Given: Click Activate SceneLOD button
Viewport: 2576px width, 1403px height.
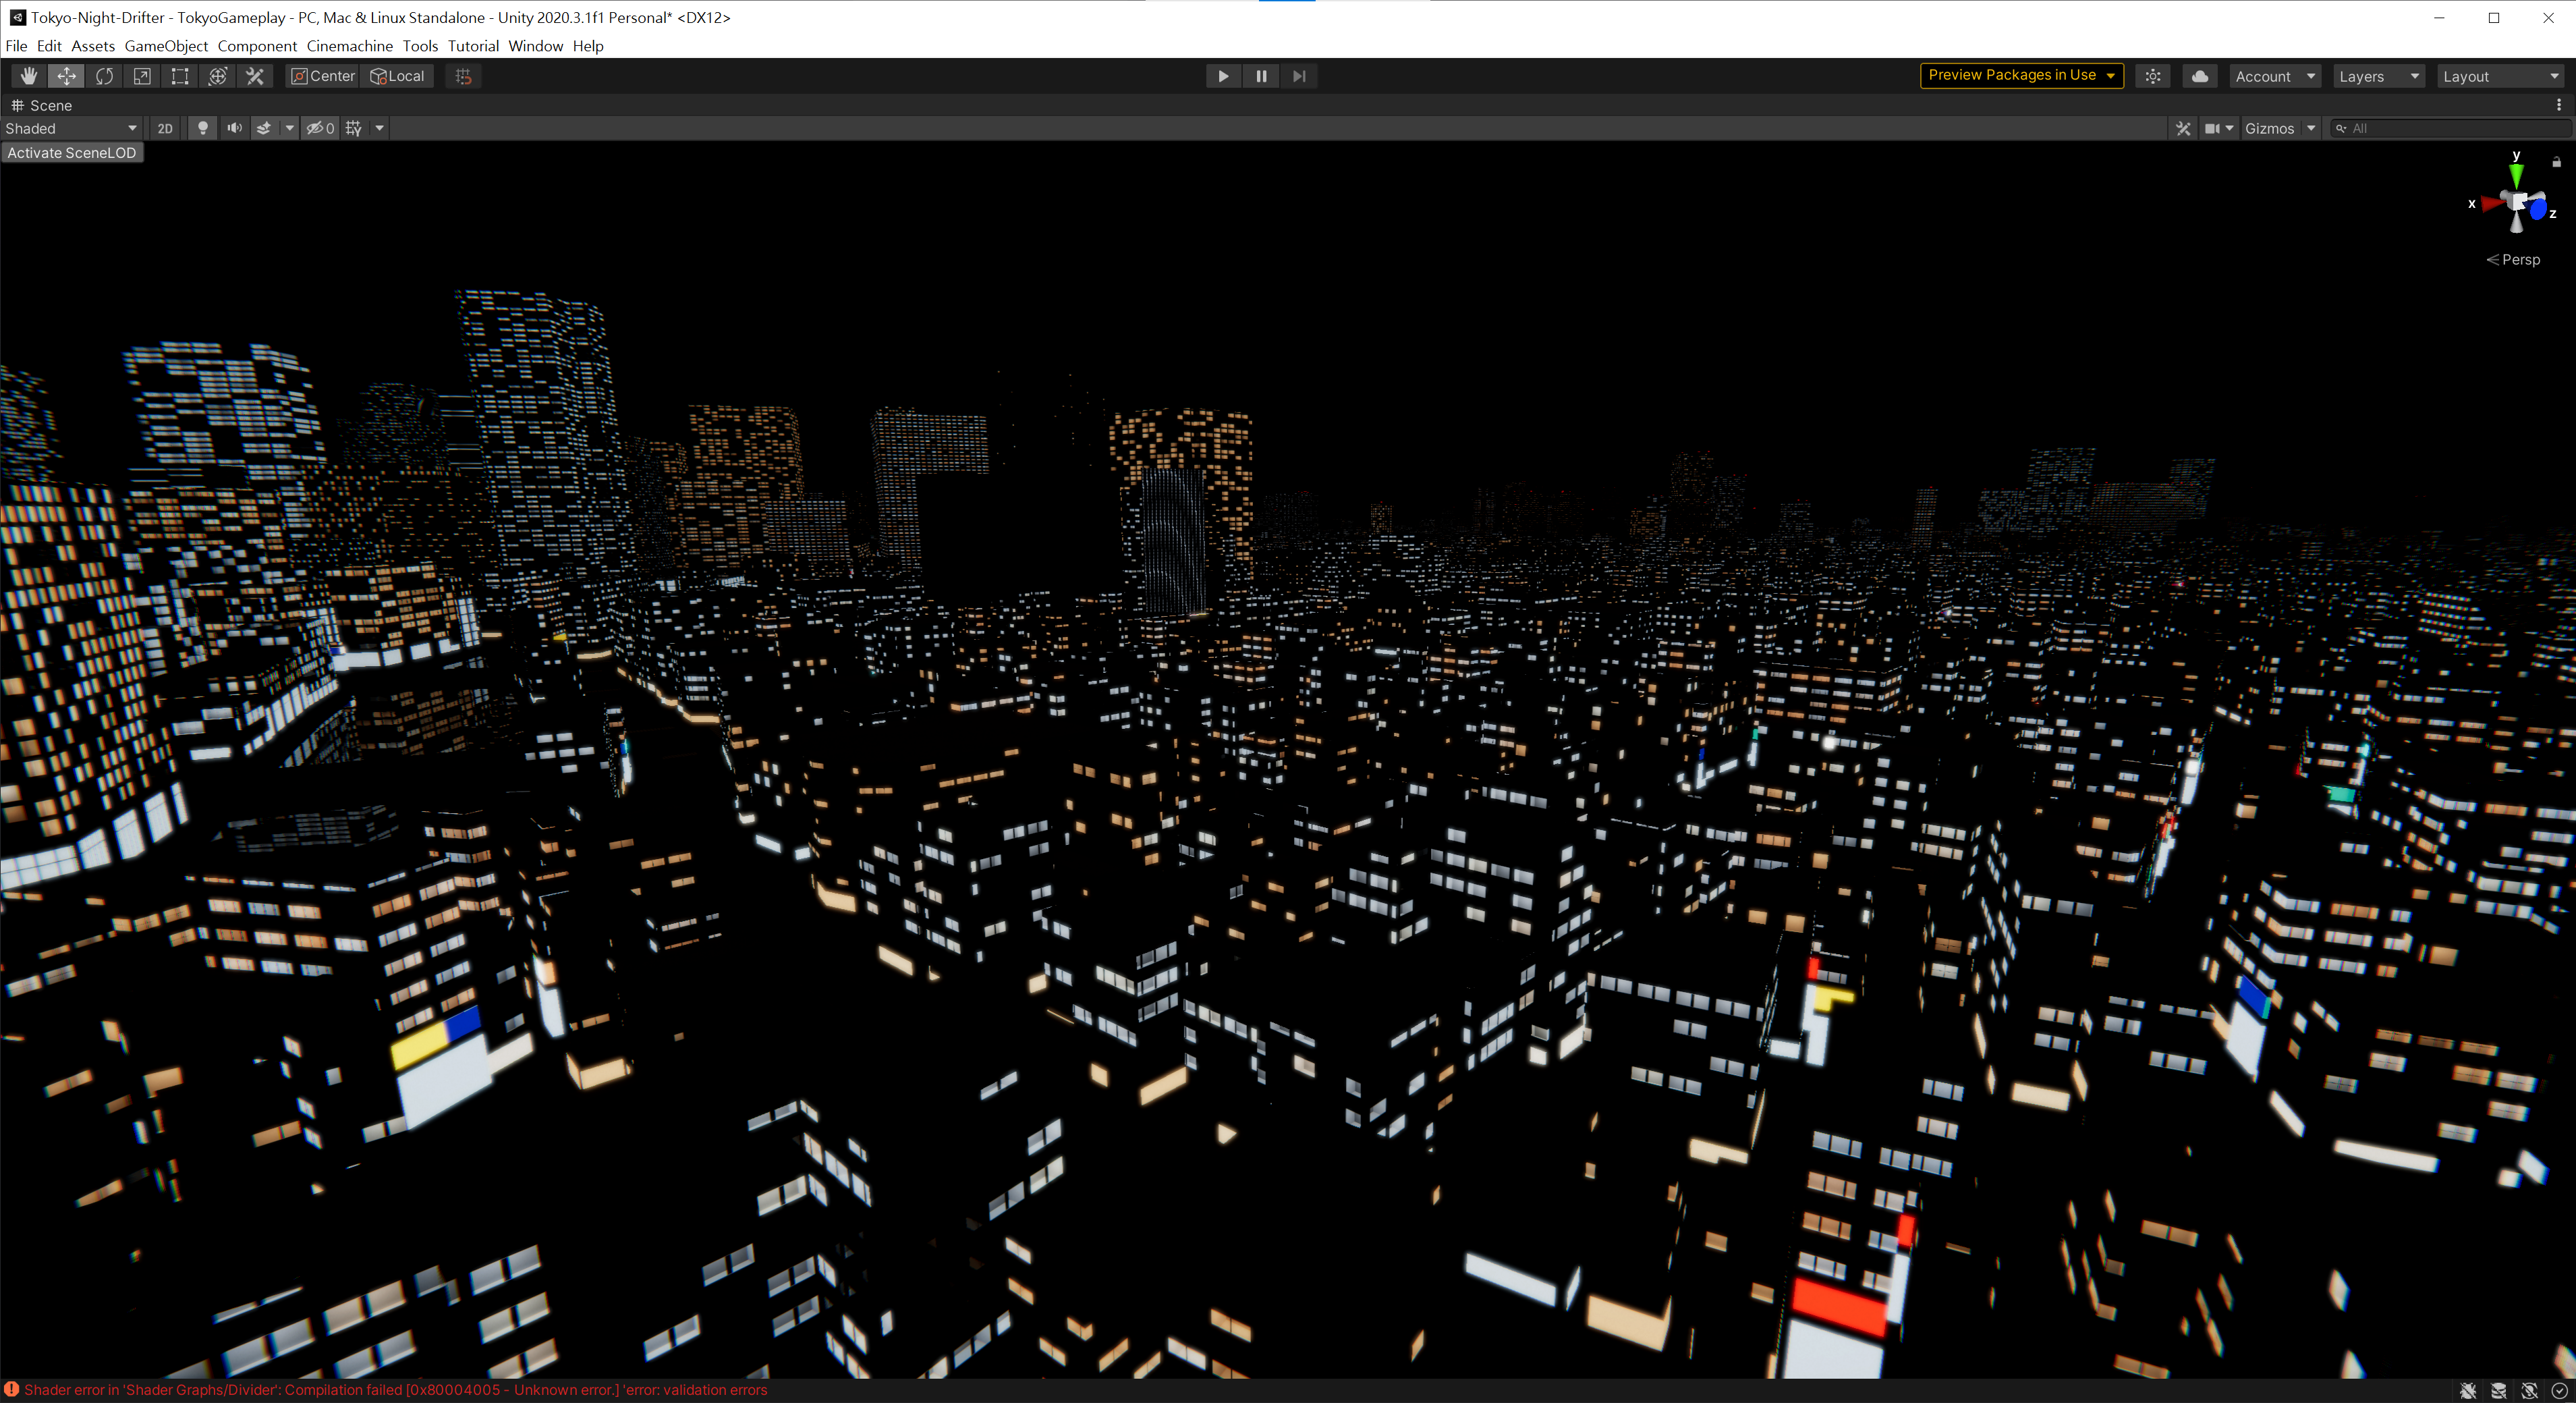Looking at the screenshot, I should click(72, 153).
